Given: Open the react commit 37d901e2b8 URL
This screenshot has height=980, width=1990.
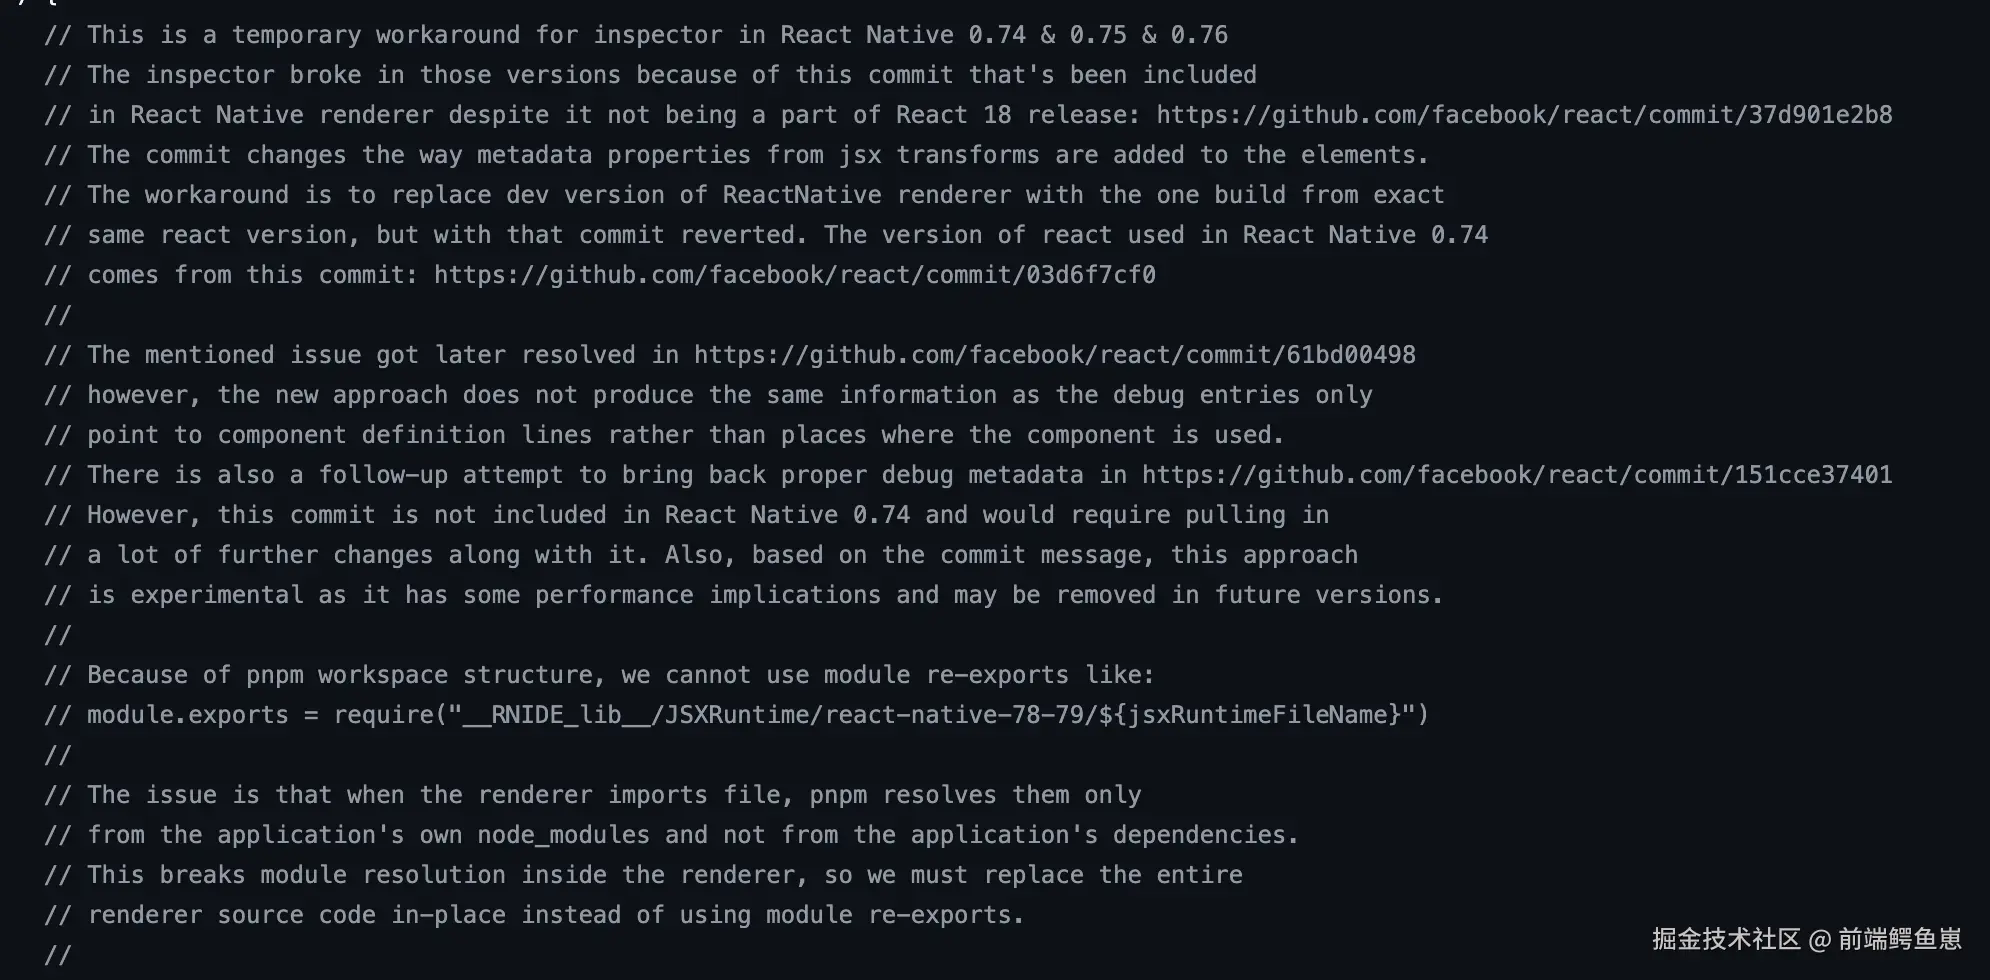Looking at the screenshot, I should coord(1523,115).
